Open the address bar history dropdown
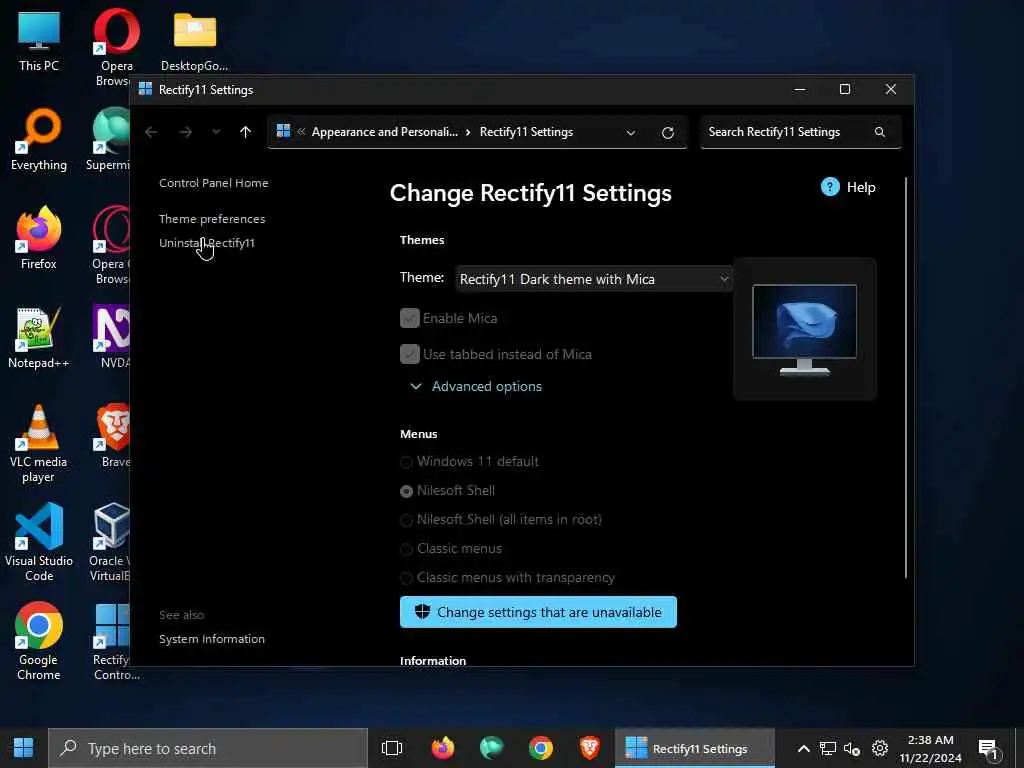This screenshot has width=1024, height=768. click(630, 133)
